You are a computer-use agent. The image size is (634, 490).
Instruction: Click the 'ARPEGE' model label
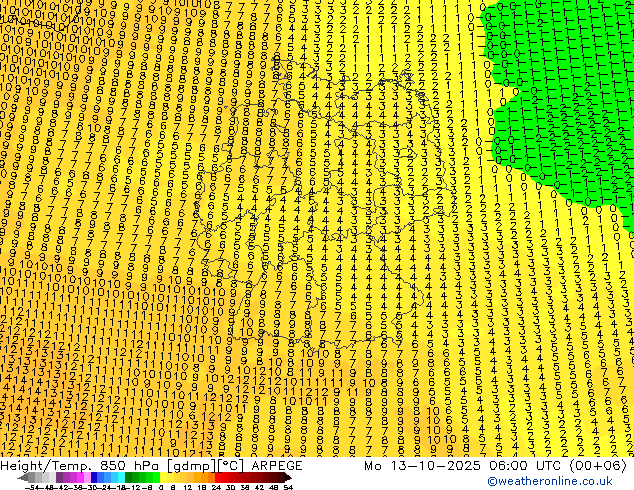coord(277,466)
